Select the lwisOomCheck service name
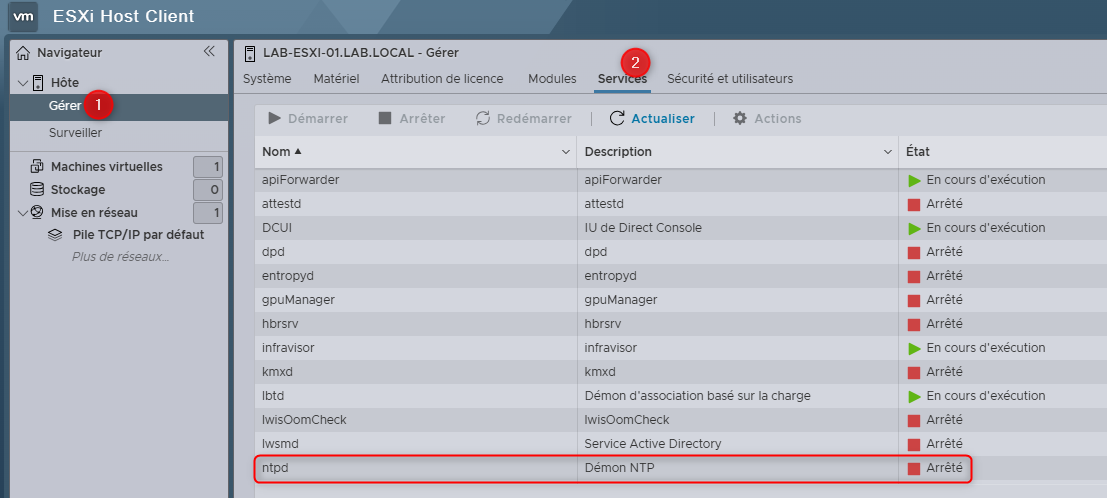This screenshot has height=498, width=1107. pos(304,420)
